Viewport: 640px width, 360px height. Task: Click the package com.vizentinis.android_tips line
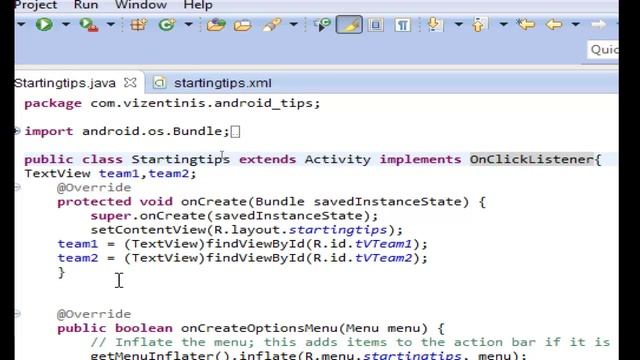click(x=172, y=103)
